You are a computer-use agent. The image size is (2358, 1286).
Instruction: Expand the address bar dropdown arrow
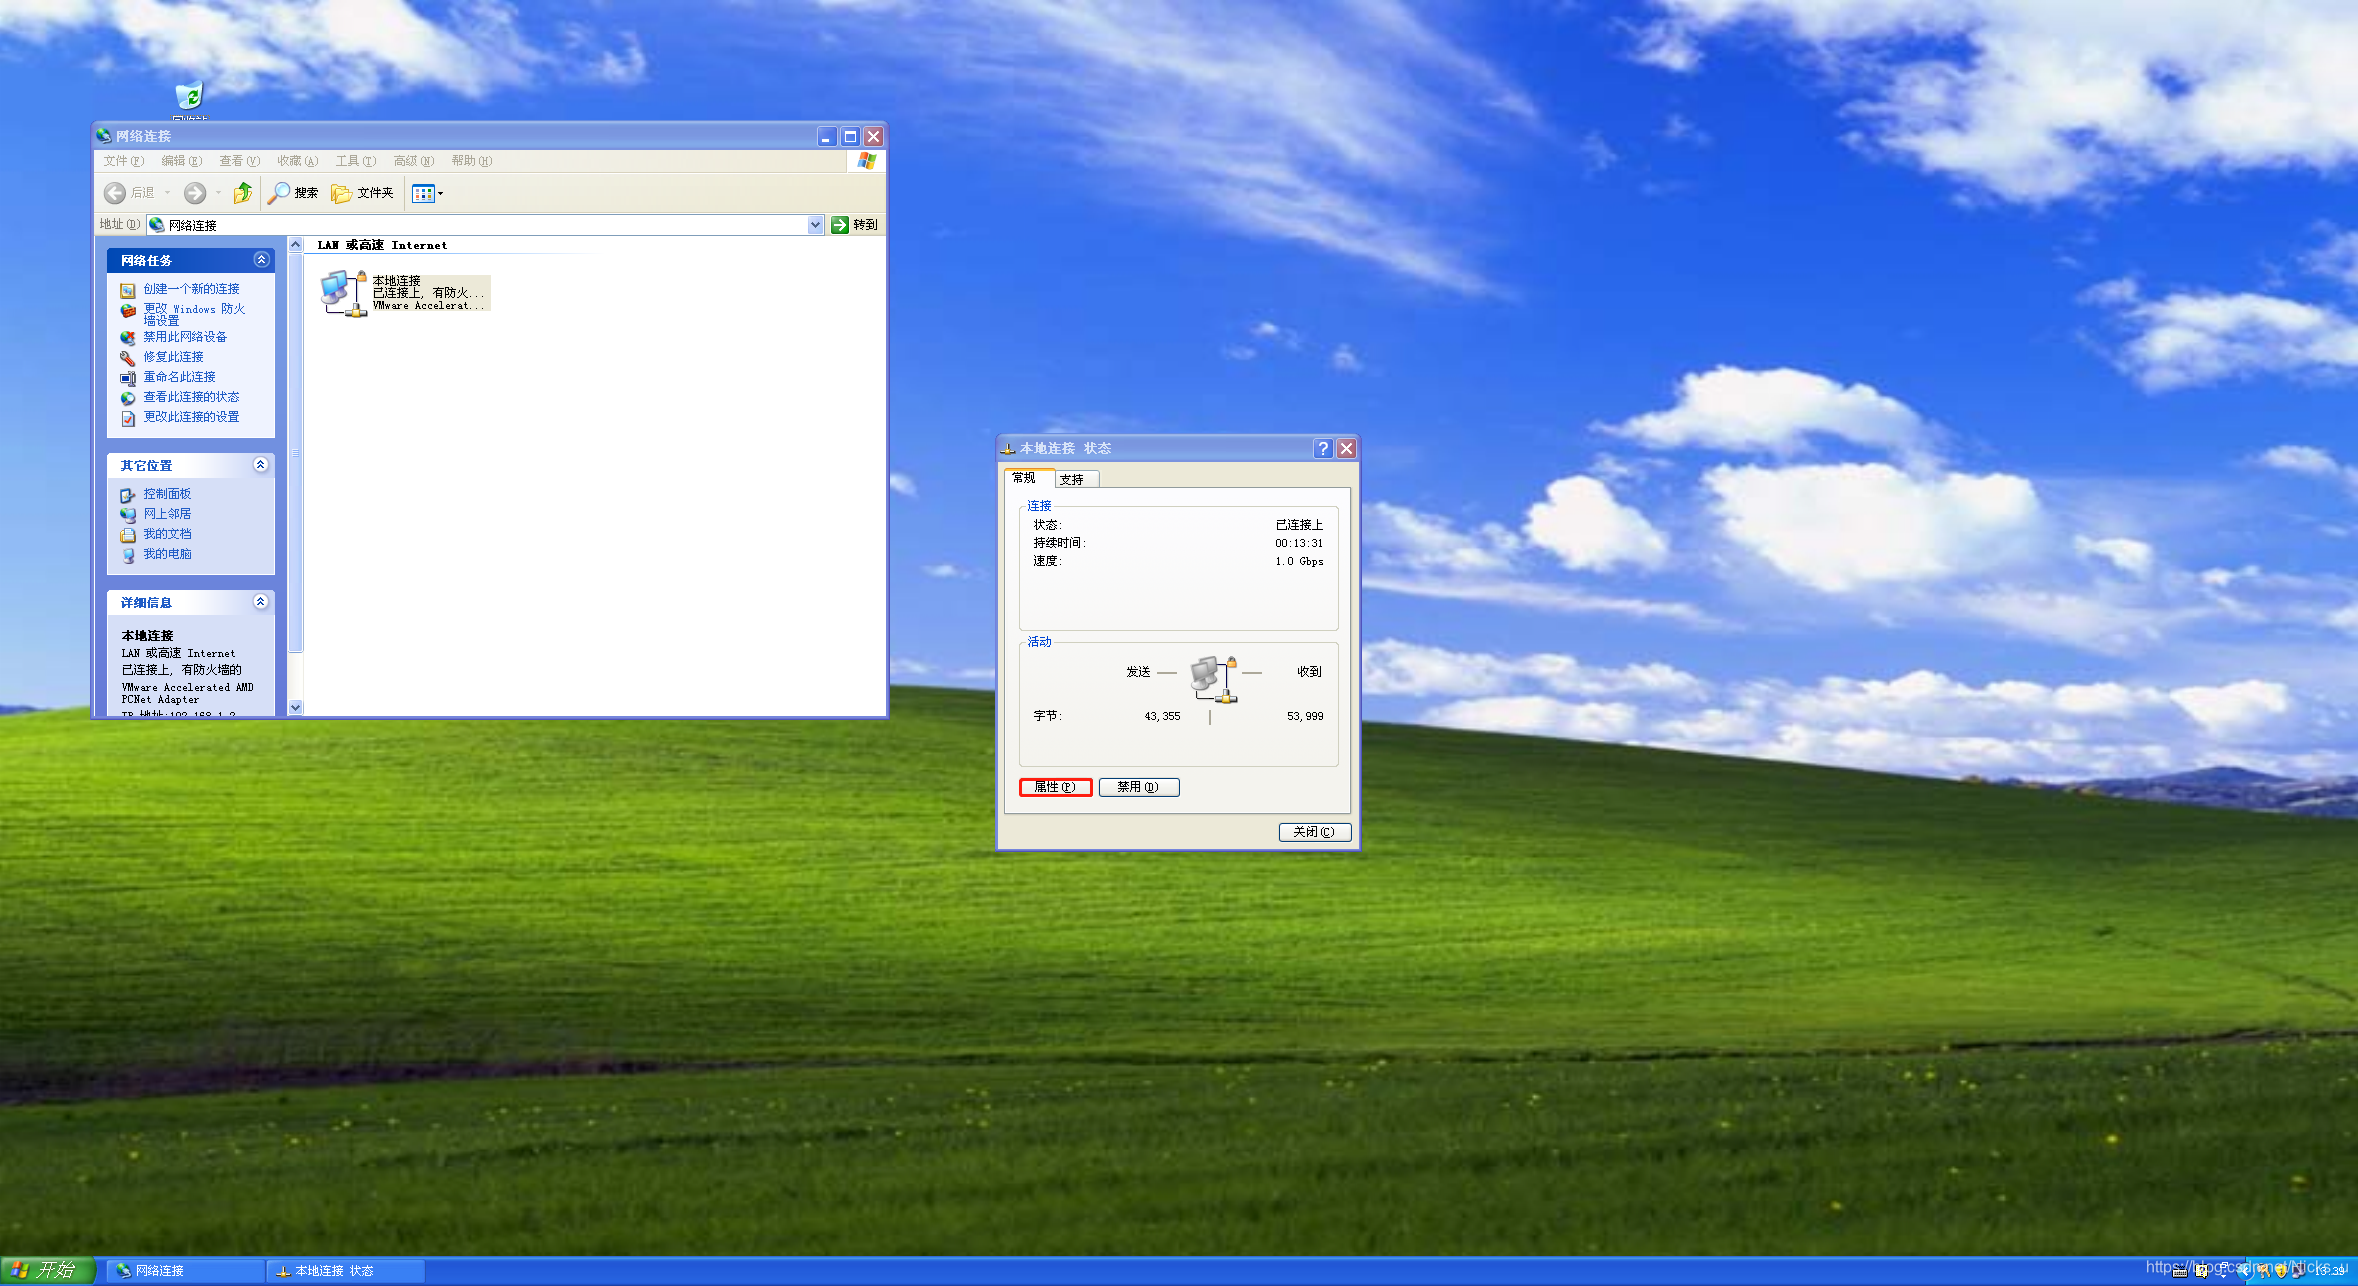(x=815, y=225)
